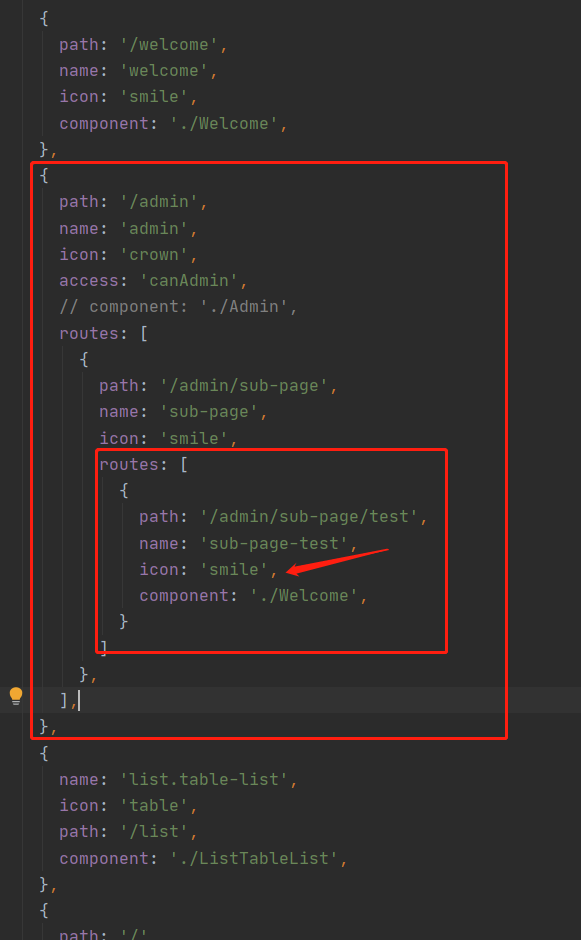
Task: Click the 'table' icon value
Action: coord(154,805)
